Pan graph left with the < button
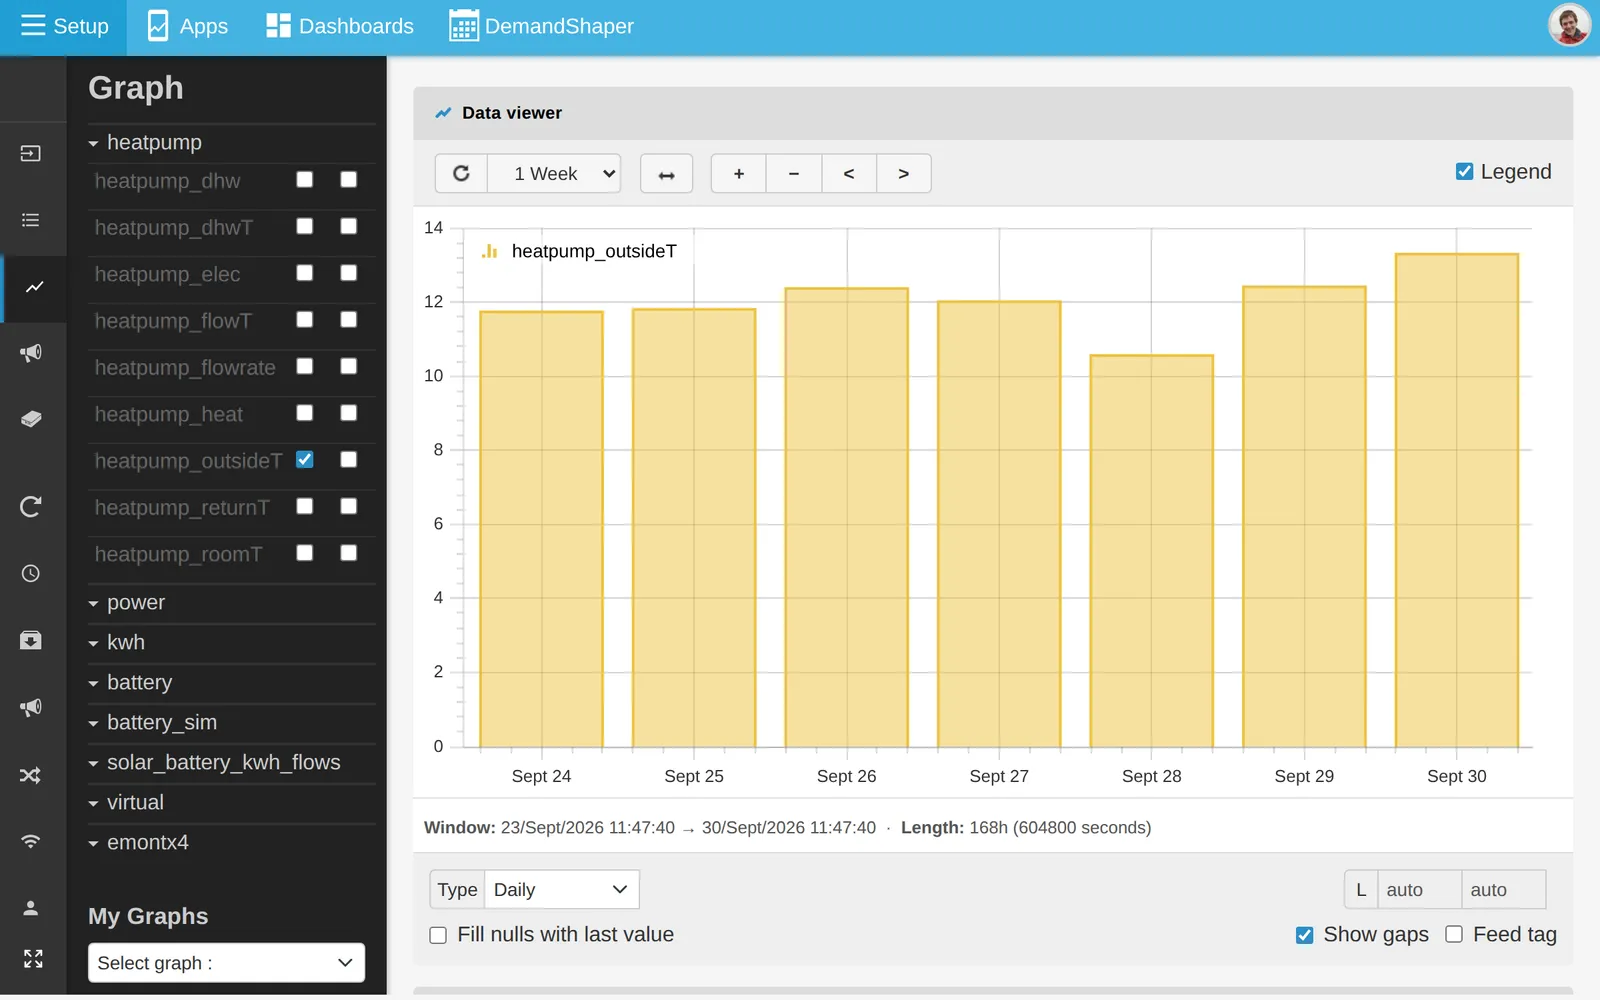 (849, 173)
